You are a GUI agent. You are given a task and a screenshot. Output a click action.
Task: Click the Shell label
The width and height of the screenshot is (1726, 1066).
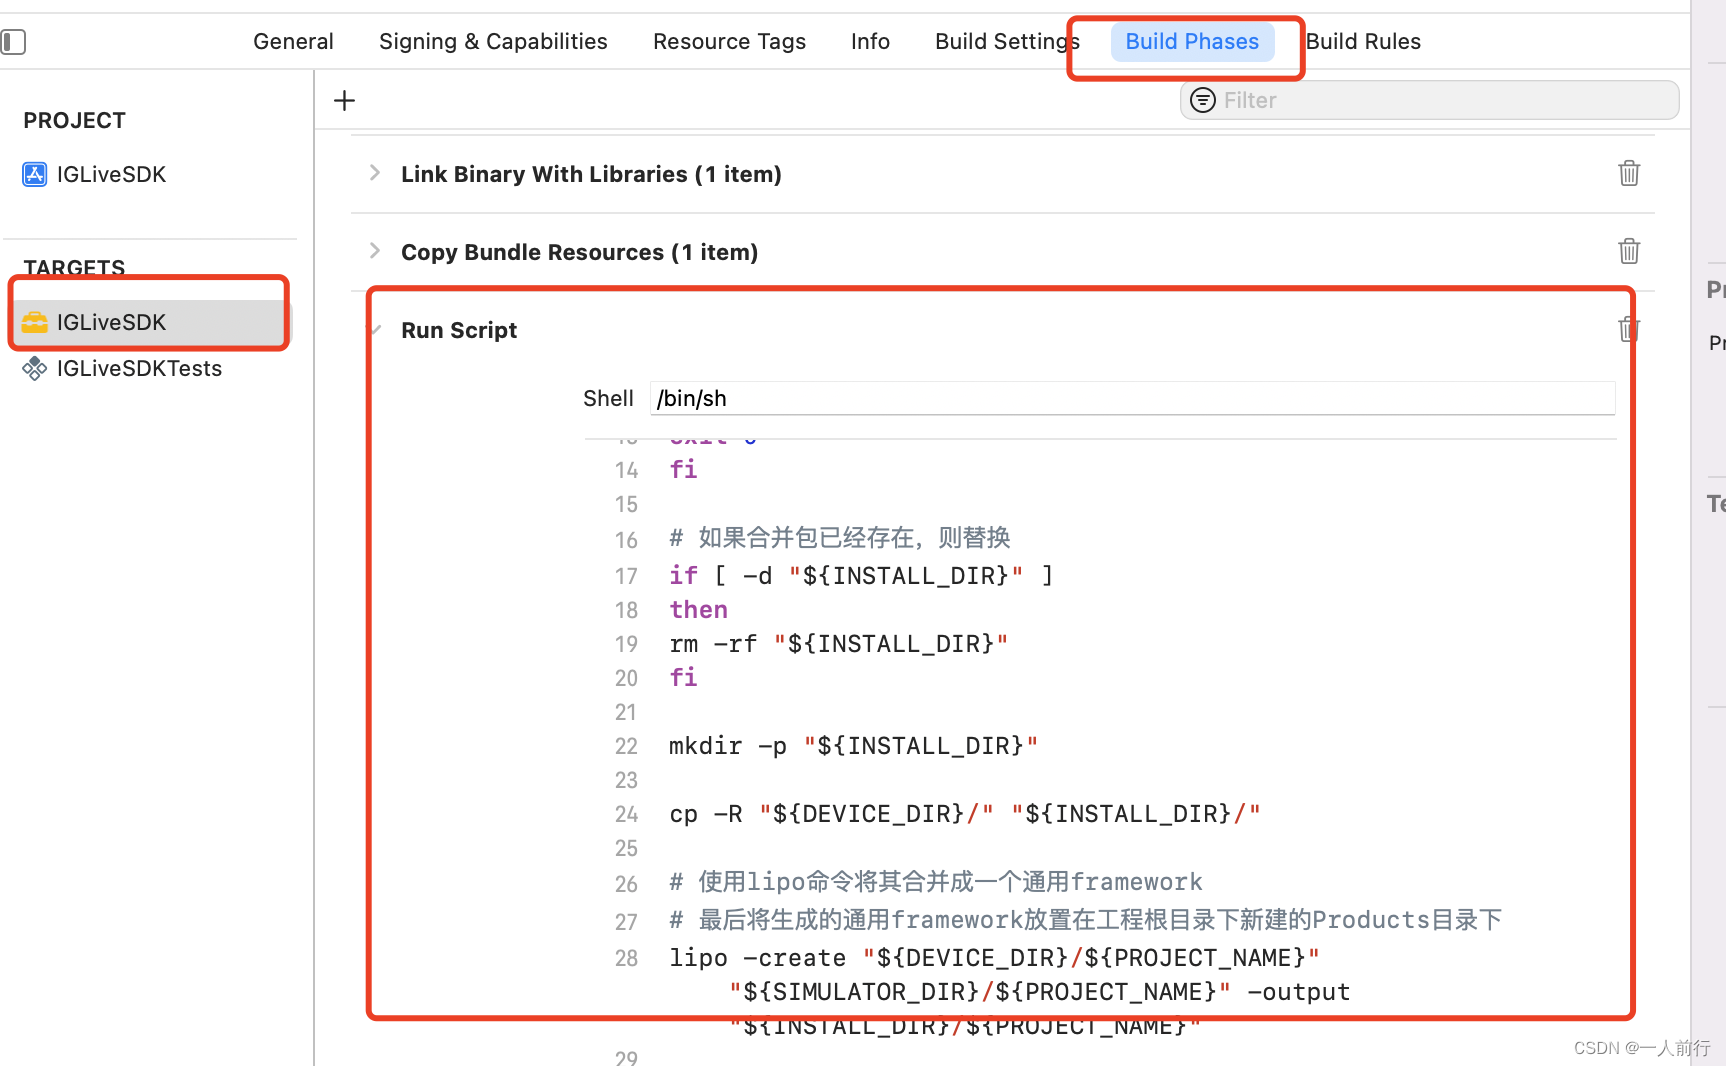[608, 398]
